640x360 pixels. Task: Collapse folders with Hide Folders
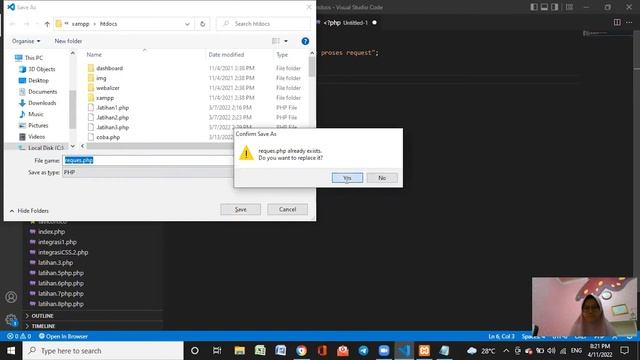tap(29, 211)
